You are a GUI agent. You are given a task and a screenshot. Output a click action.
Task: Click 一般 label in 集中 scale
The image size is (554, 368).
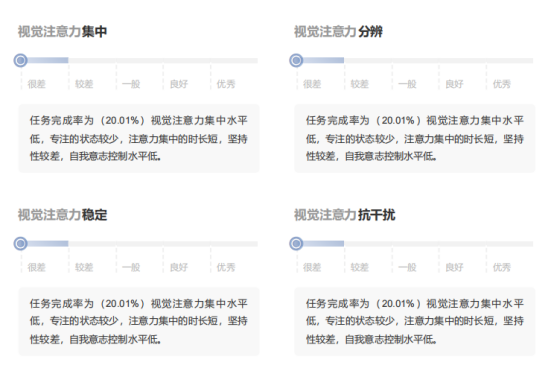[x=131, y=84]
